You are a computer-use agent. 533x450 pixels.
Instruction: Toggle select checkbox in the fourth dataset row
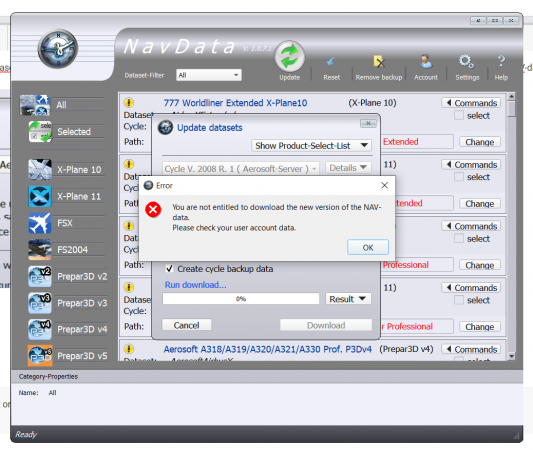[x=459, y=300]
